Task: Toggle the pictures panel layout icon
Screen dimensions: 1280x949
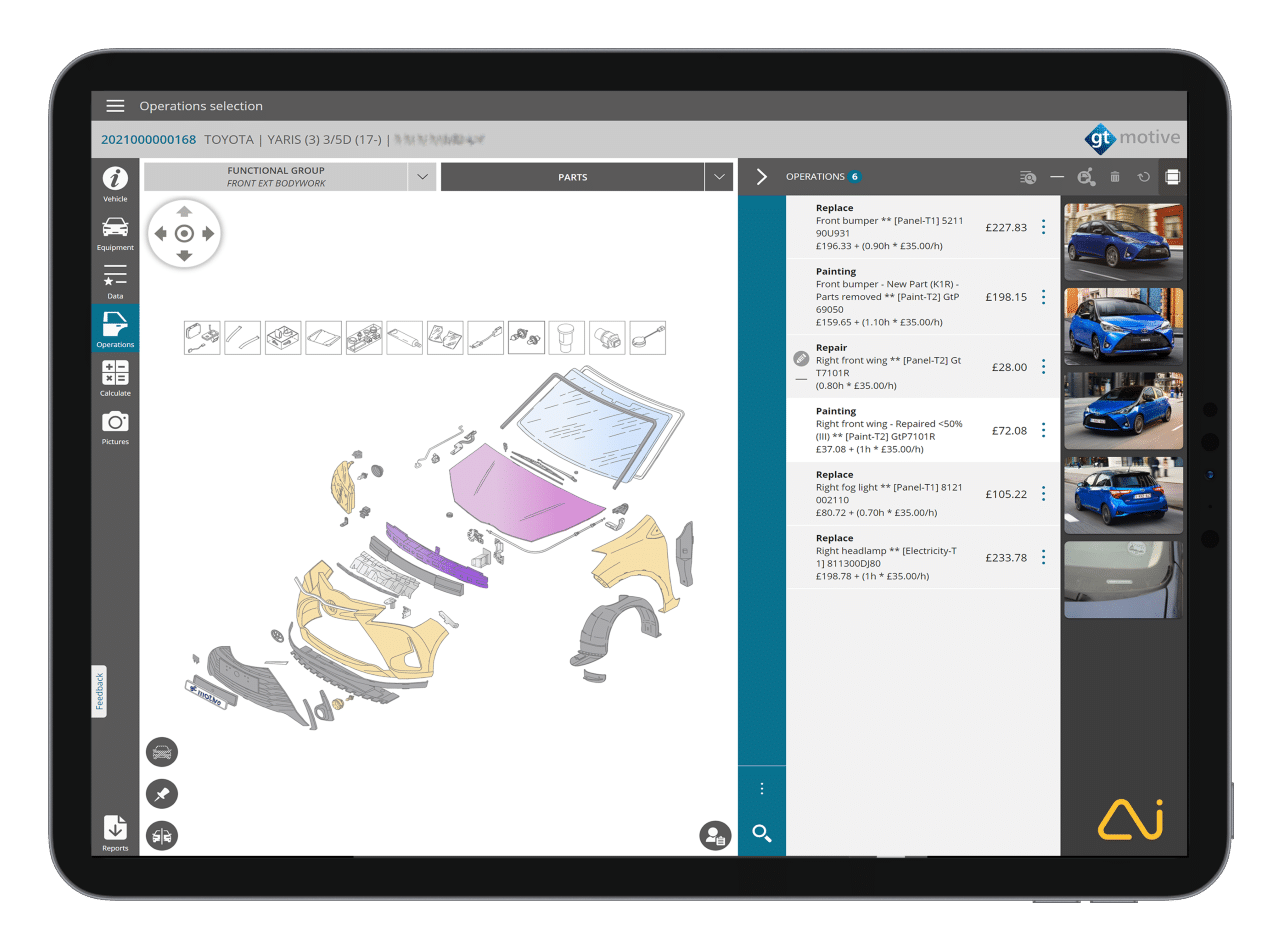Action: (1173, 177)
